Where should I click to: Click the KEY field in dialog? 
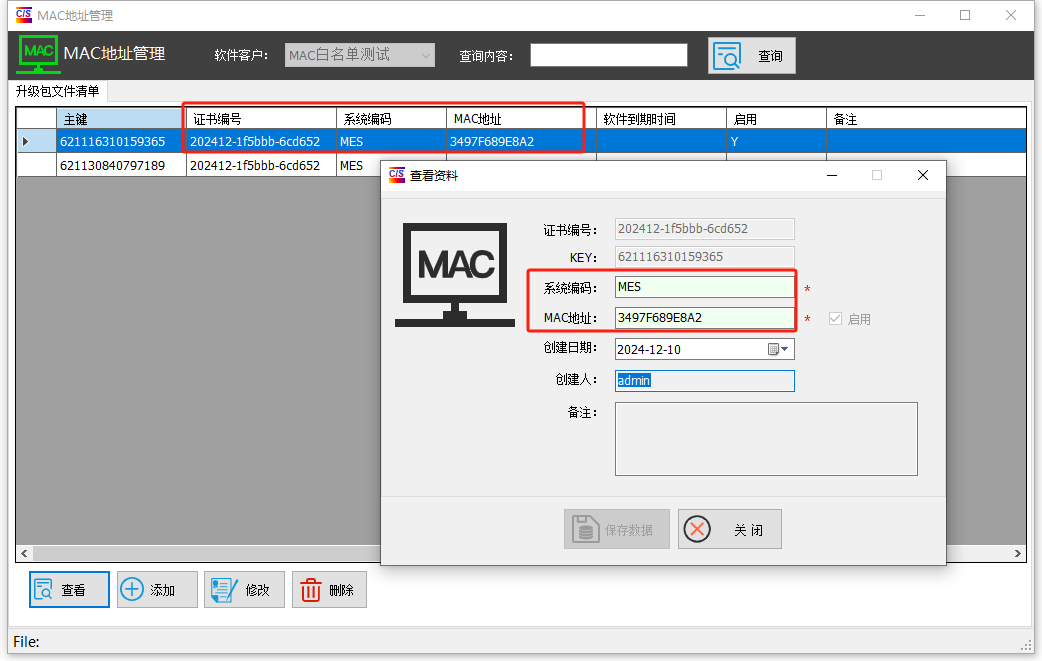tap(704, 257)
